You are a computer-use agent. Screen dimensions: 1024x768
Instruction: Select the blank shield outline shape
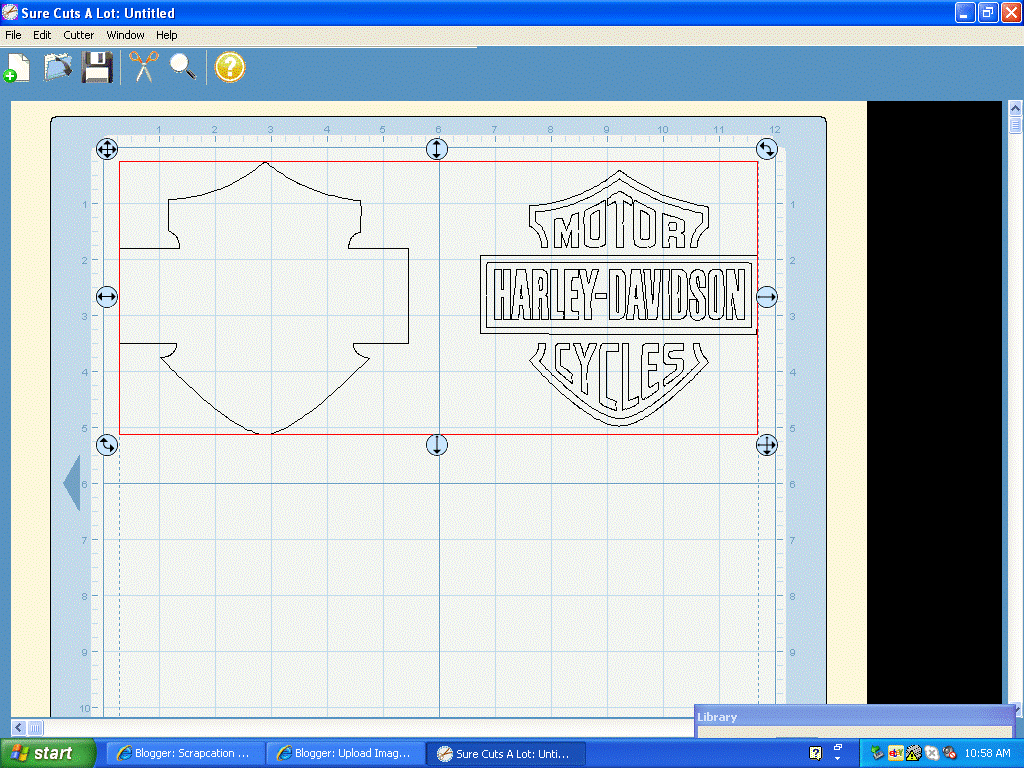(264, 297)
